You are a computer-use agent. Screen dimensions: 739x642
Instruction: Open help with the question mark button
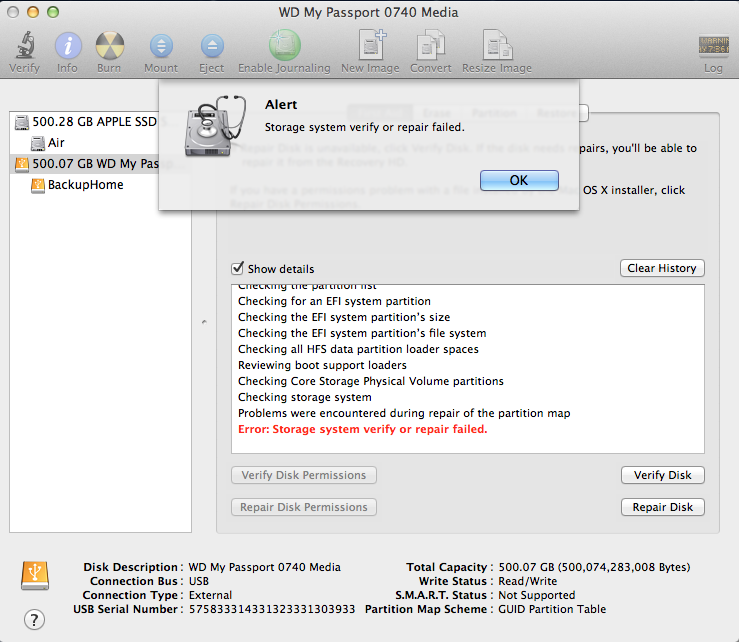pyautogui.click(x=34, y=619)
